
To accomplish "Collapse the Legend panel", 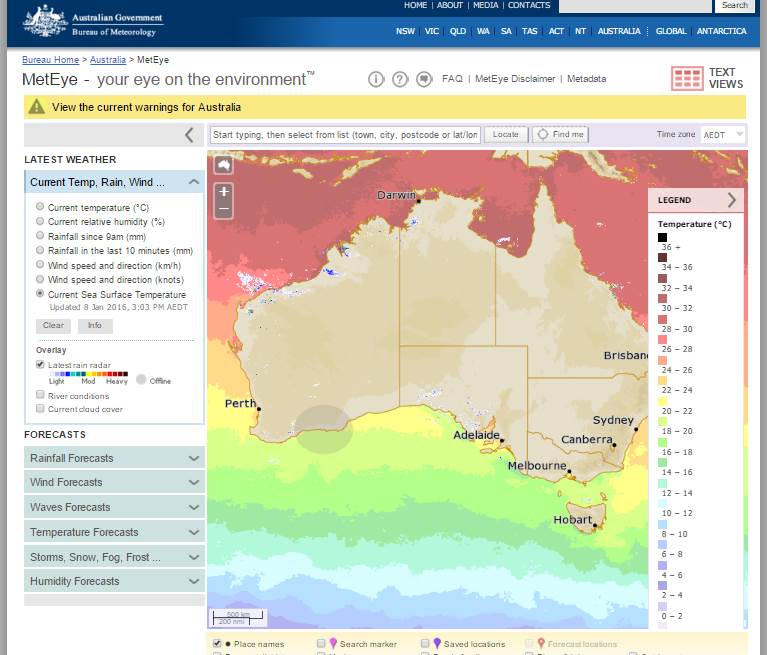I will click(731, 200).
